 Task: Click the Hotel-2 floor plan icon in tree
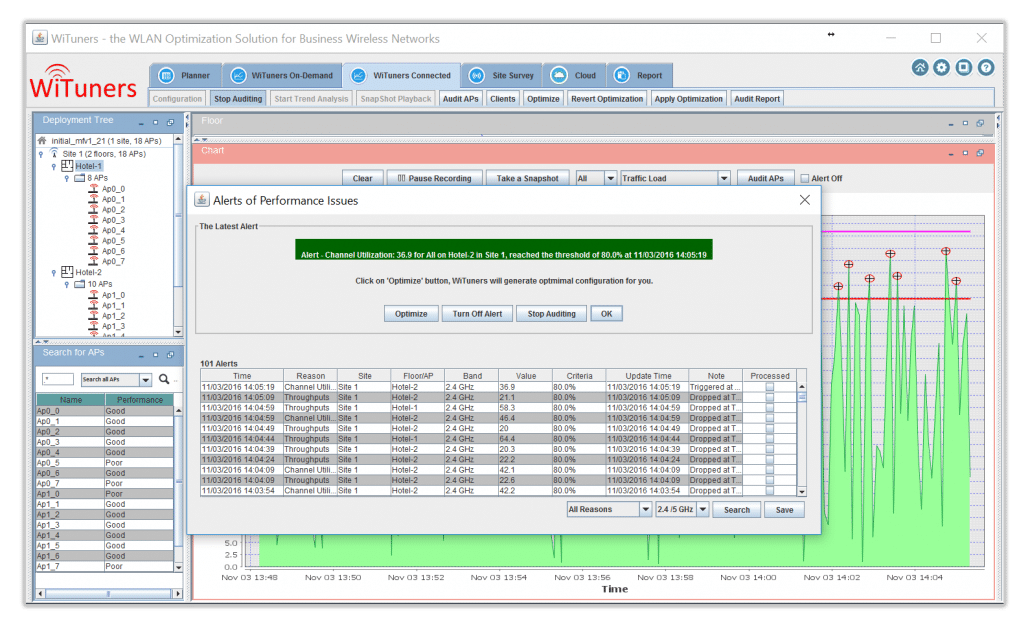(x=67, y=272)
